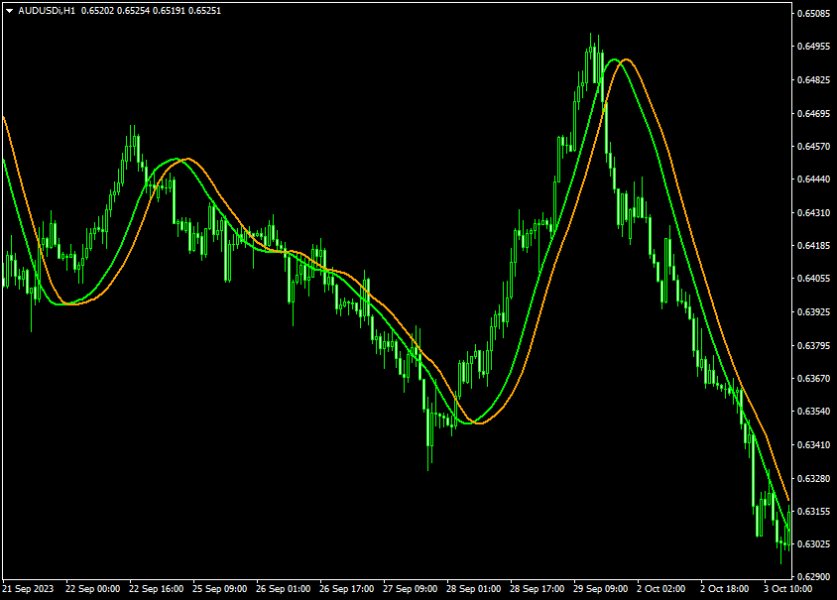
Task: Click the AUDUSDi,H1 chart title text
Action: (47, 11)
